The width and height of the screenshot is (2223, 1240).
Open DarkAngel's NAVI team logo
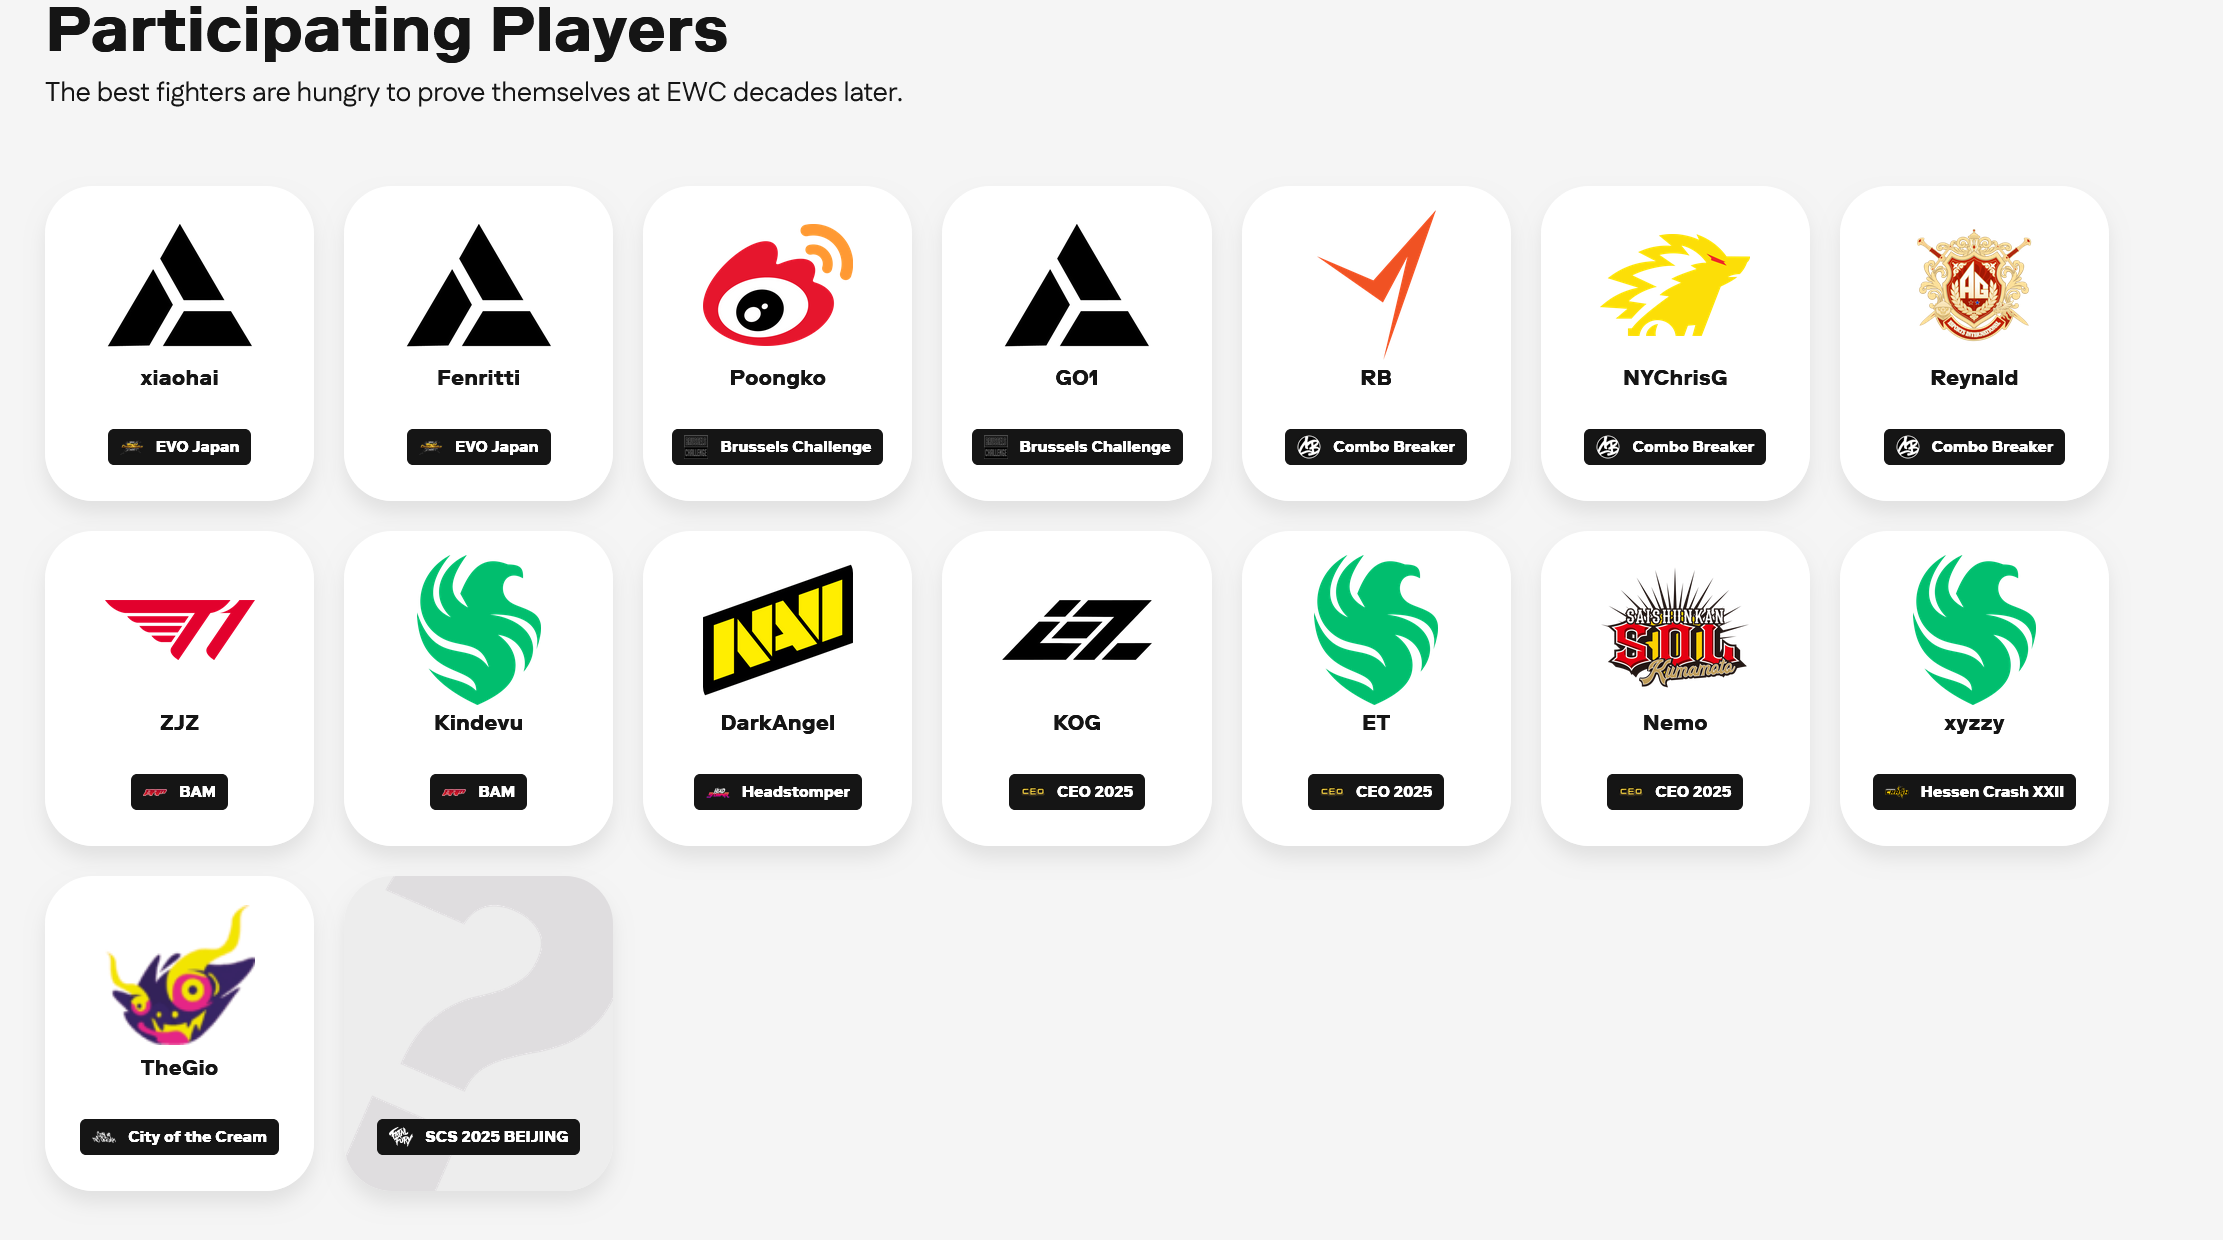point(778,630)
